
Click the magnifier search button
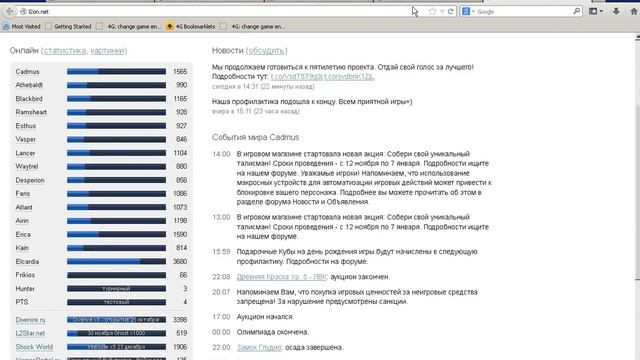576,11
